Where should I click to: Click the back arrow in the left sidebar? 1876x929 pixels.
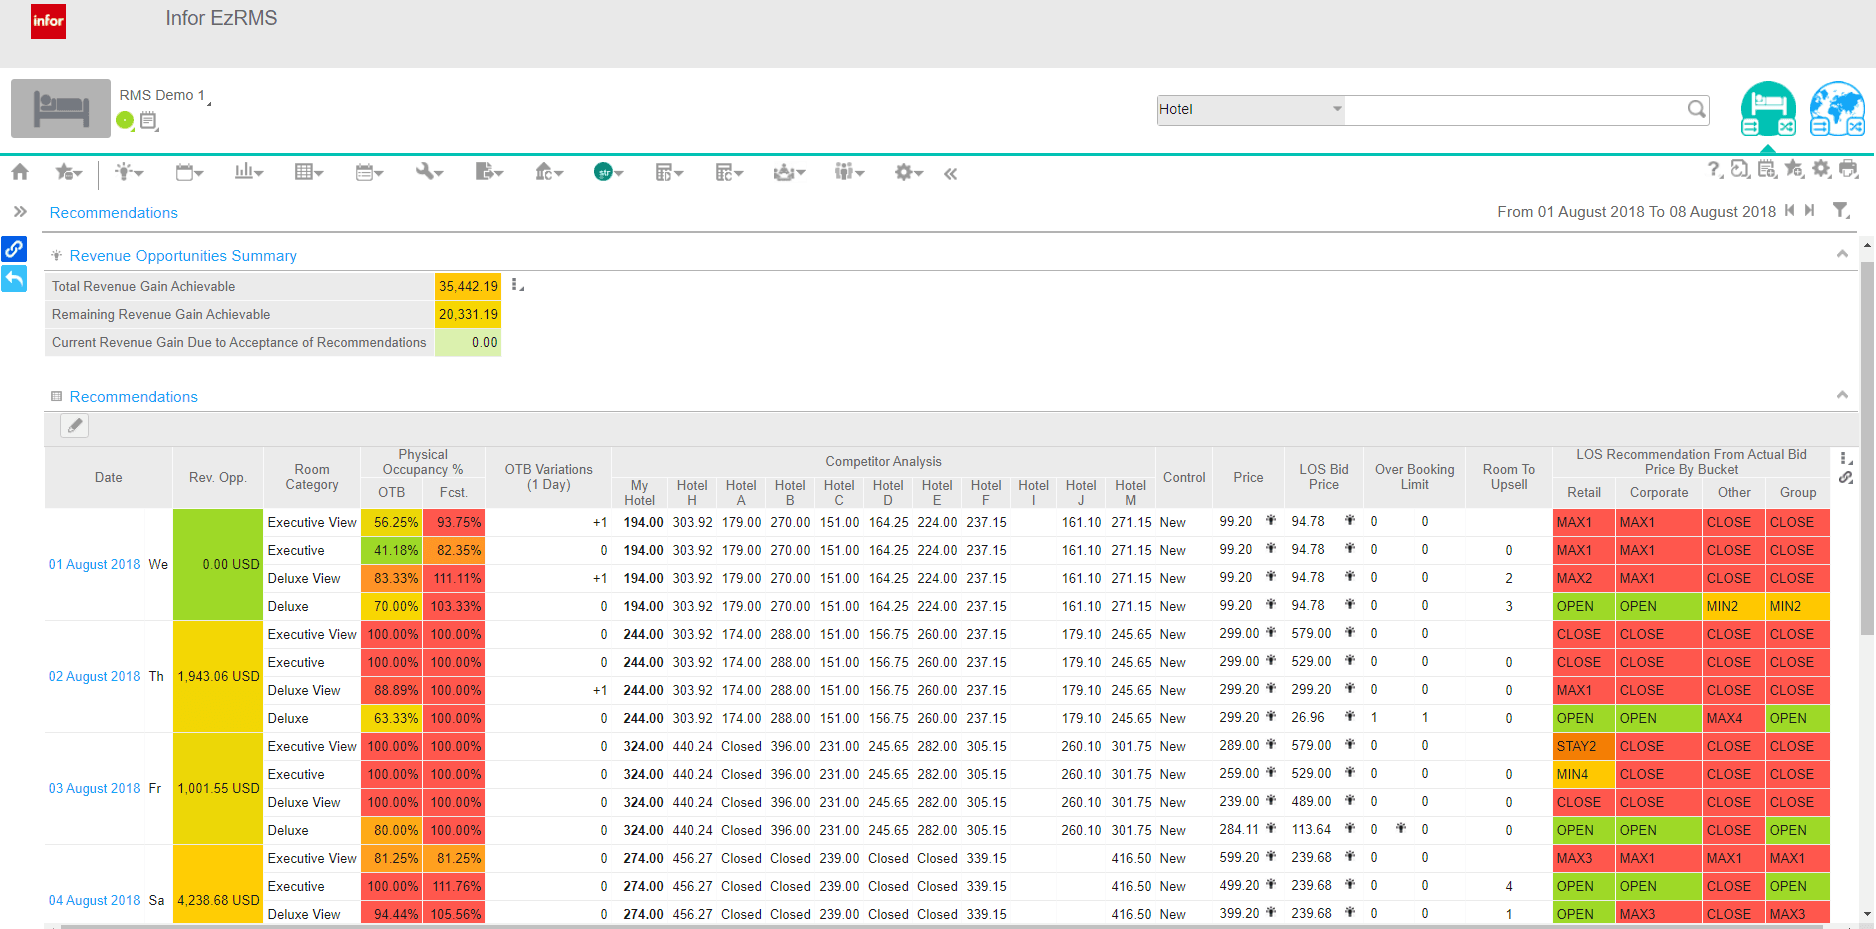click(14, 279)
